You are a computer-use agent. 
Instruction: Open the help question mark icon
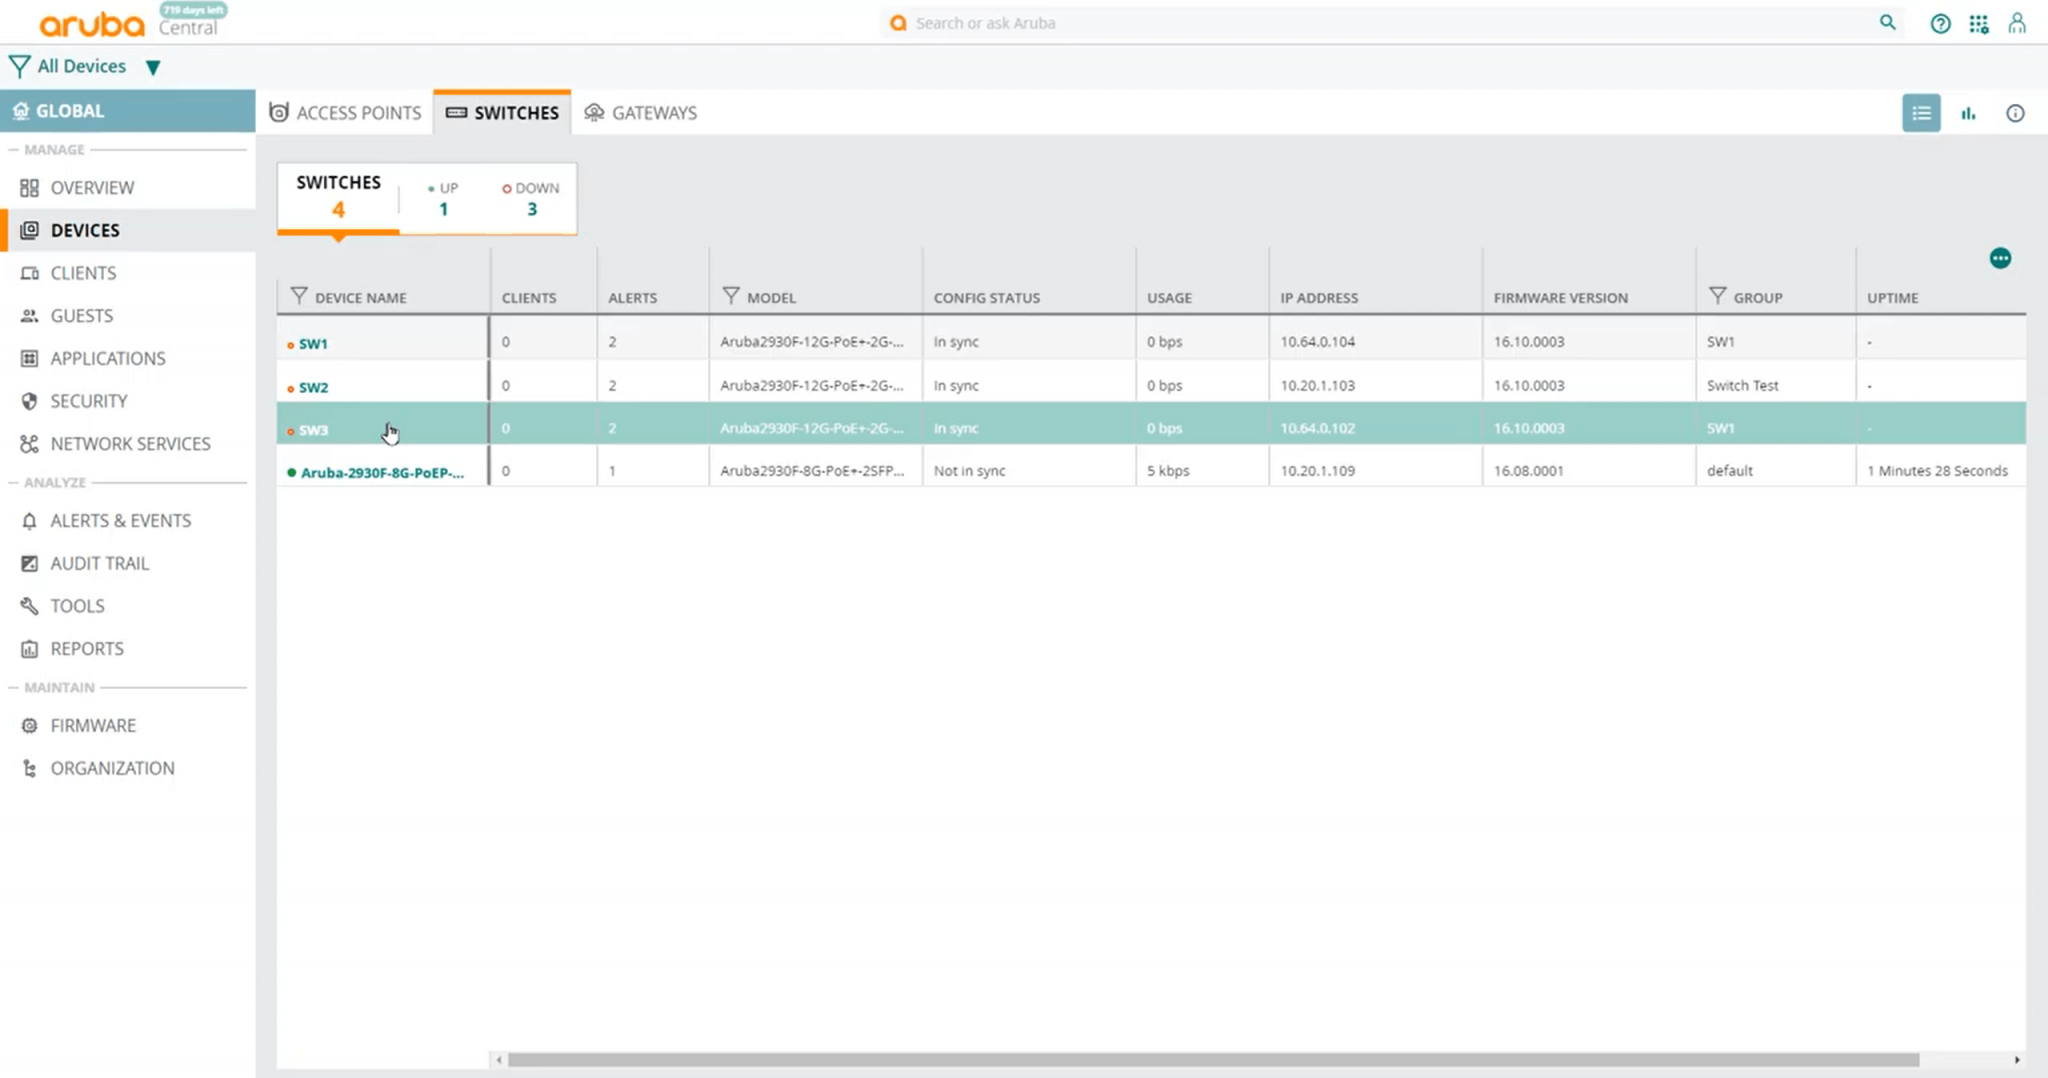pyautogui.click(x=1940, y=23)
